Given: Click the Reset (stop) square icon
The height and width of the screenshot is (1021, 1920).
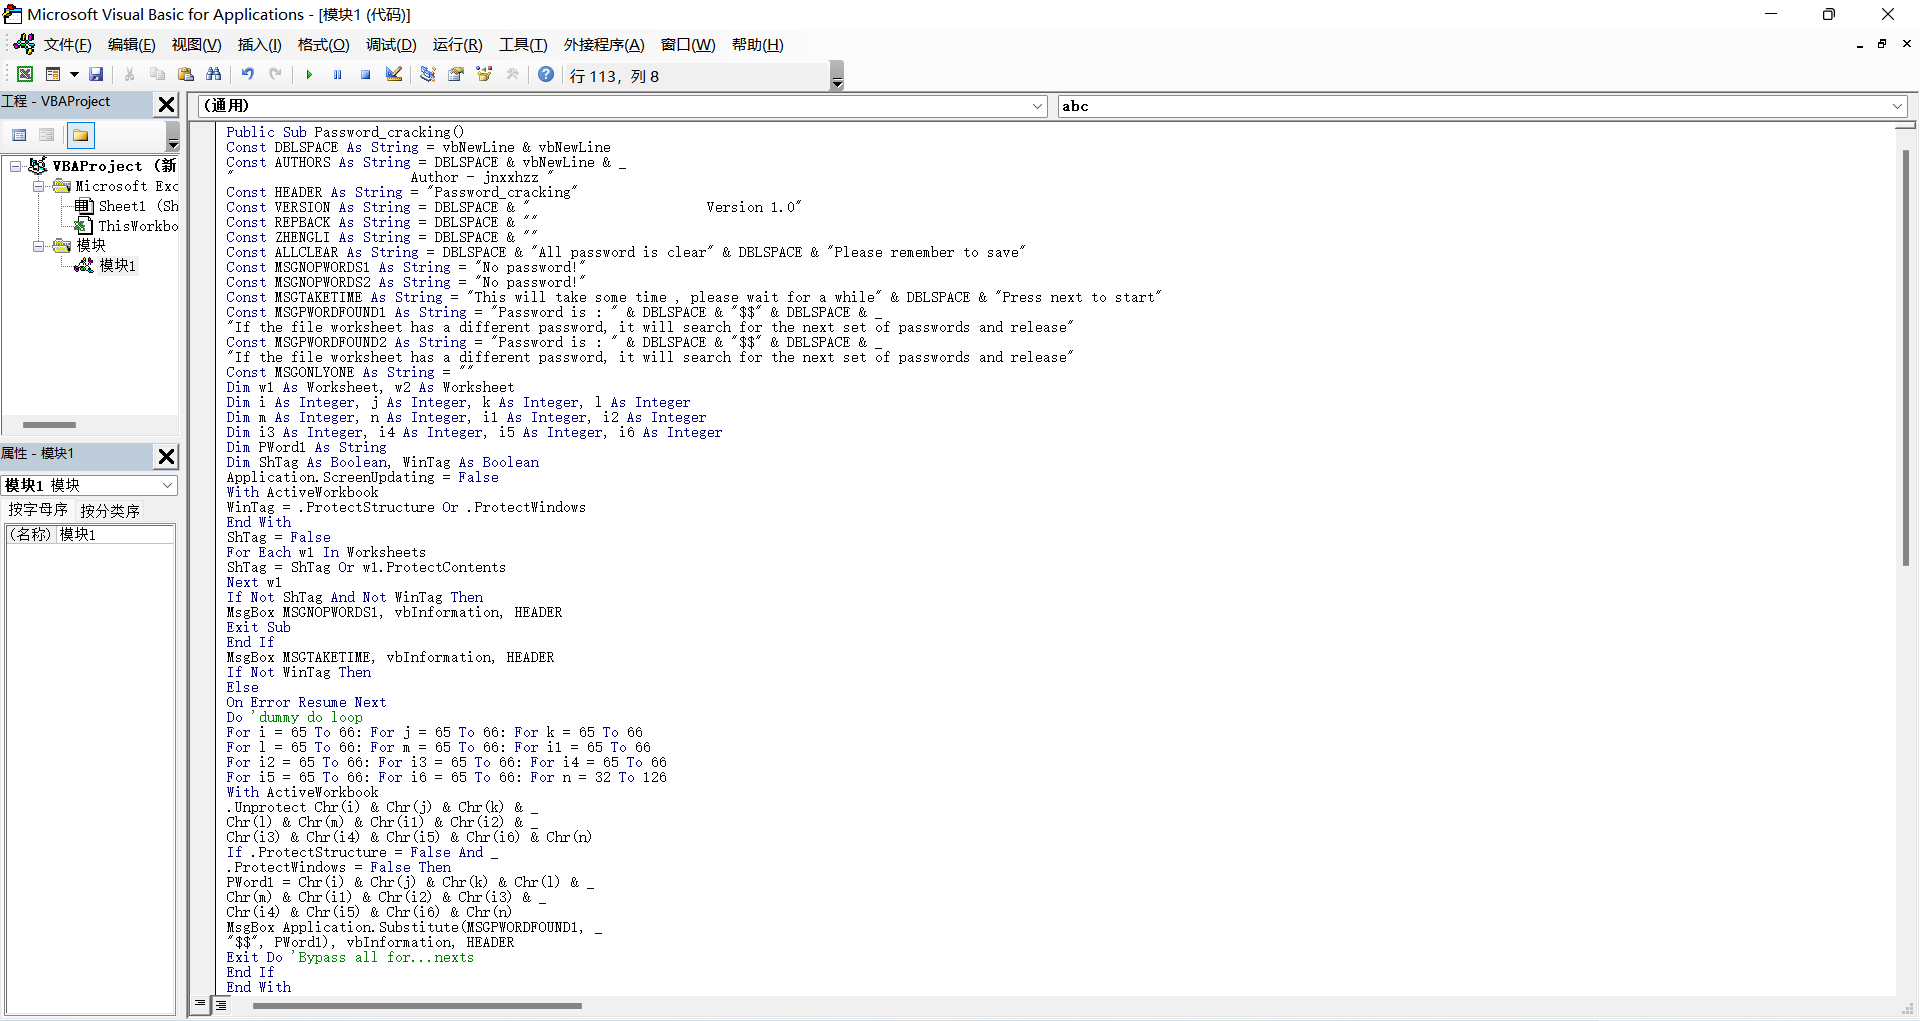Looking at the screenshot, I should coord(366,75).
